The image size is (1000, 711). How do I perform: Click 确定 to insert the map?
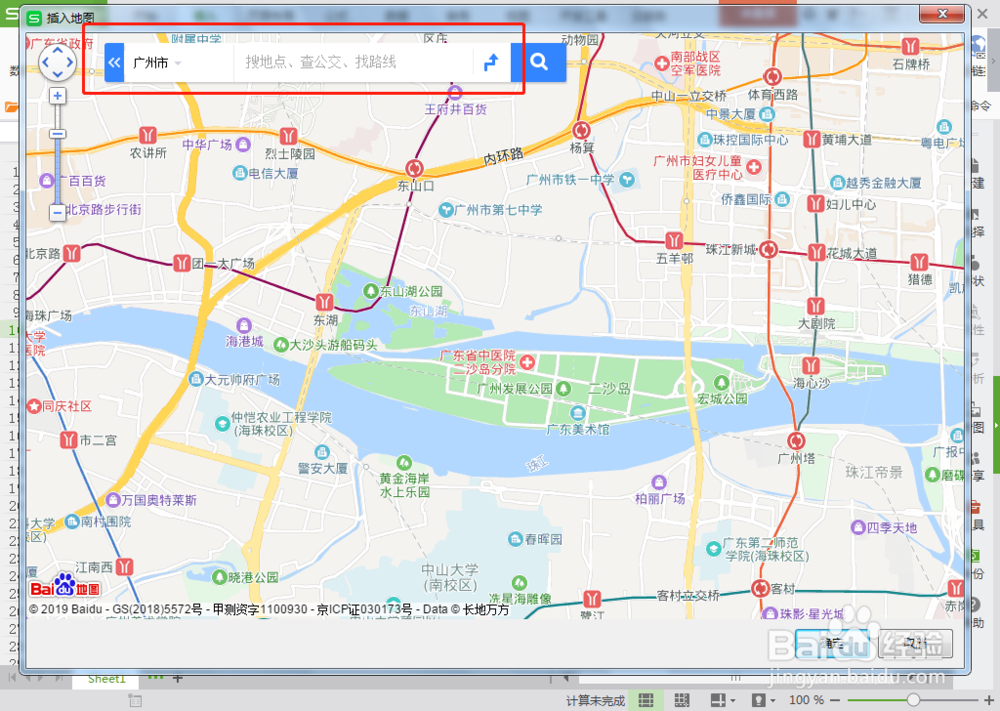click(833, 643)
